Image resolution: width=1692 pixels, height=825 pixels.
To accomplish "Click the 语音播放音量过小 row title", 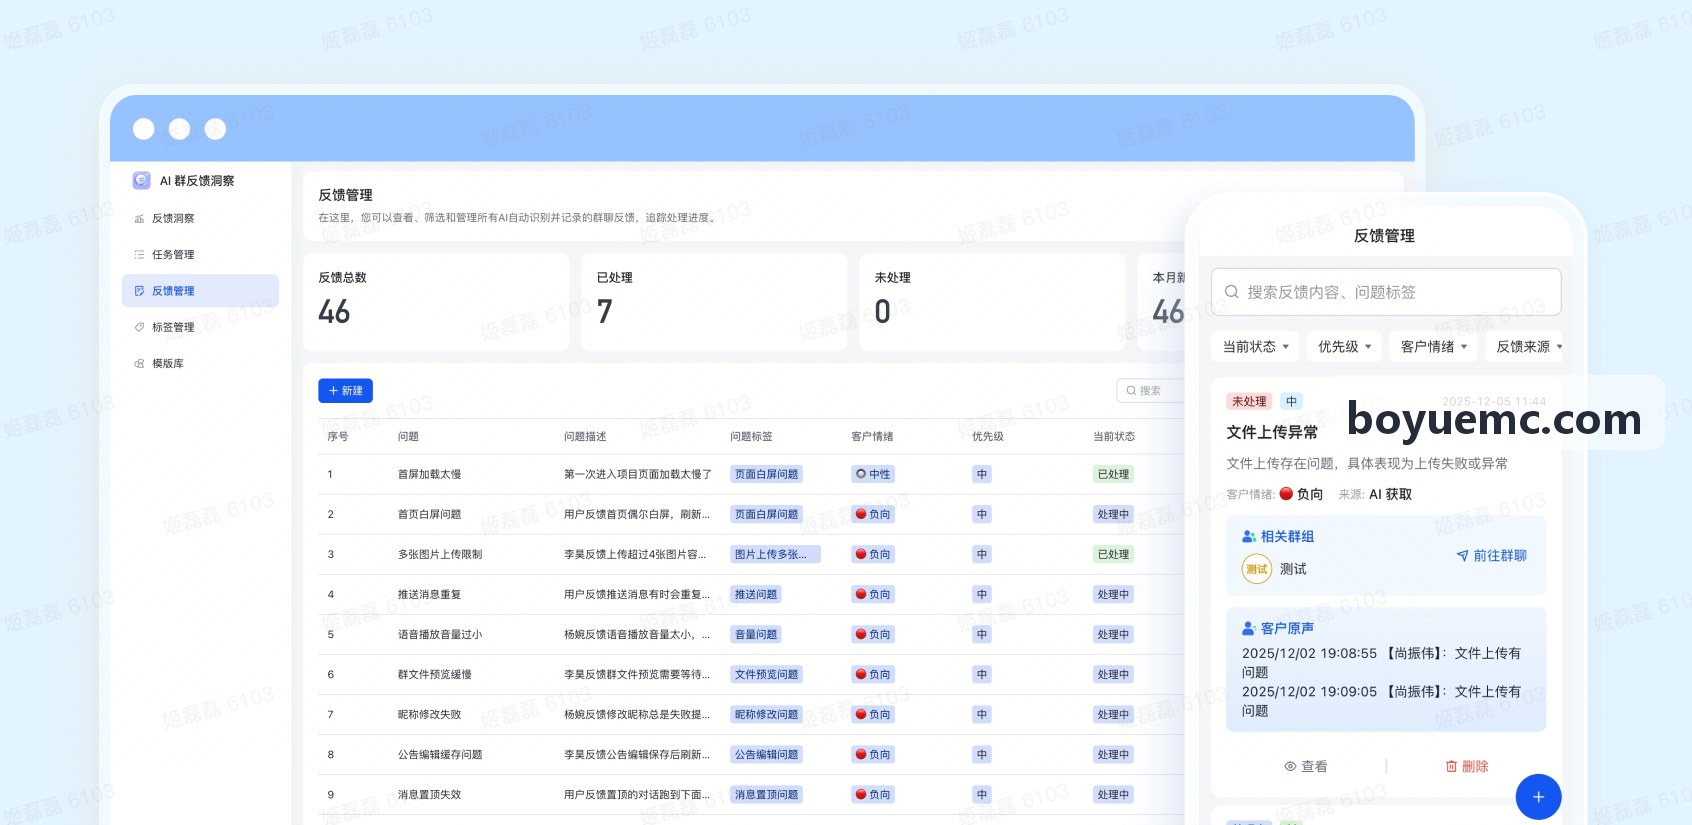I will [x=440, y=634].
